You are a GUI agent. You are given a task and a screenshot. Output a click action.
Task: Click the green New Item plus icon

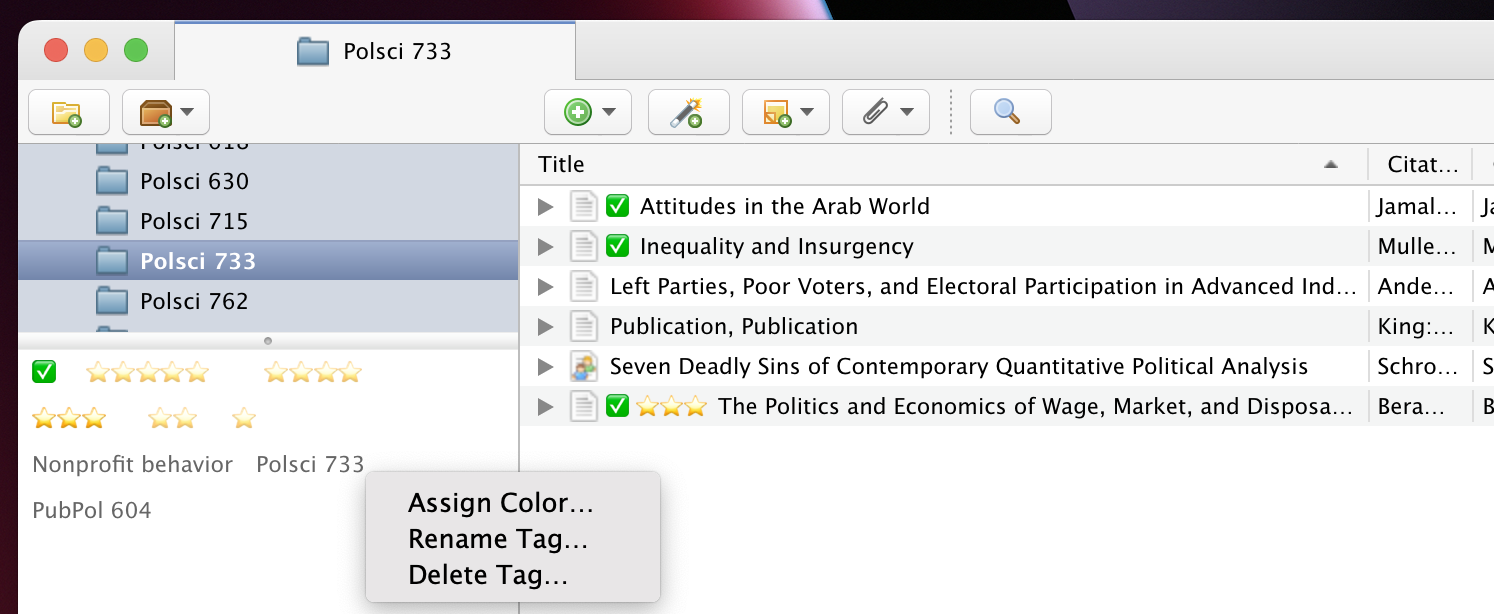click(x=579, y=112)
